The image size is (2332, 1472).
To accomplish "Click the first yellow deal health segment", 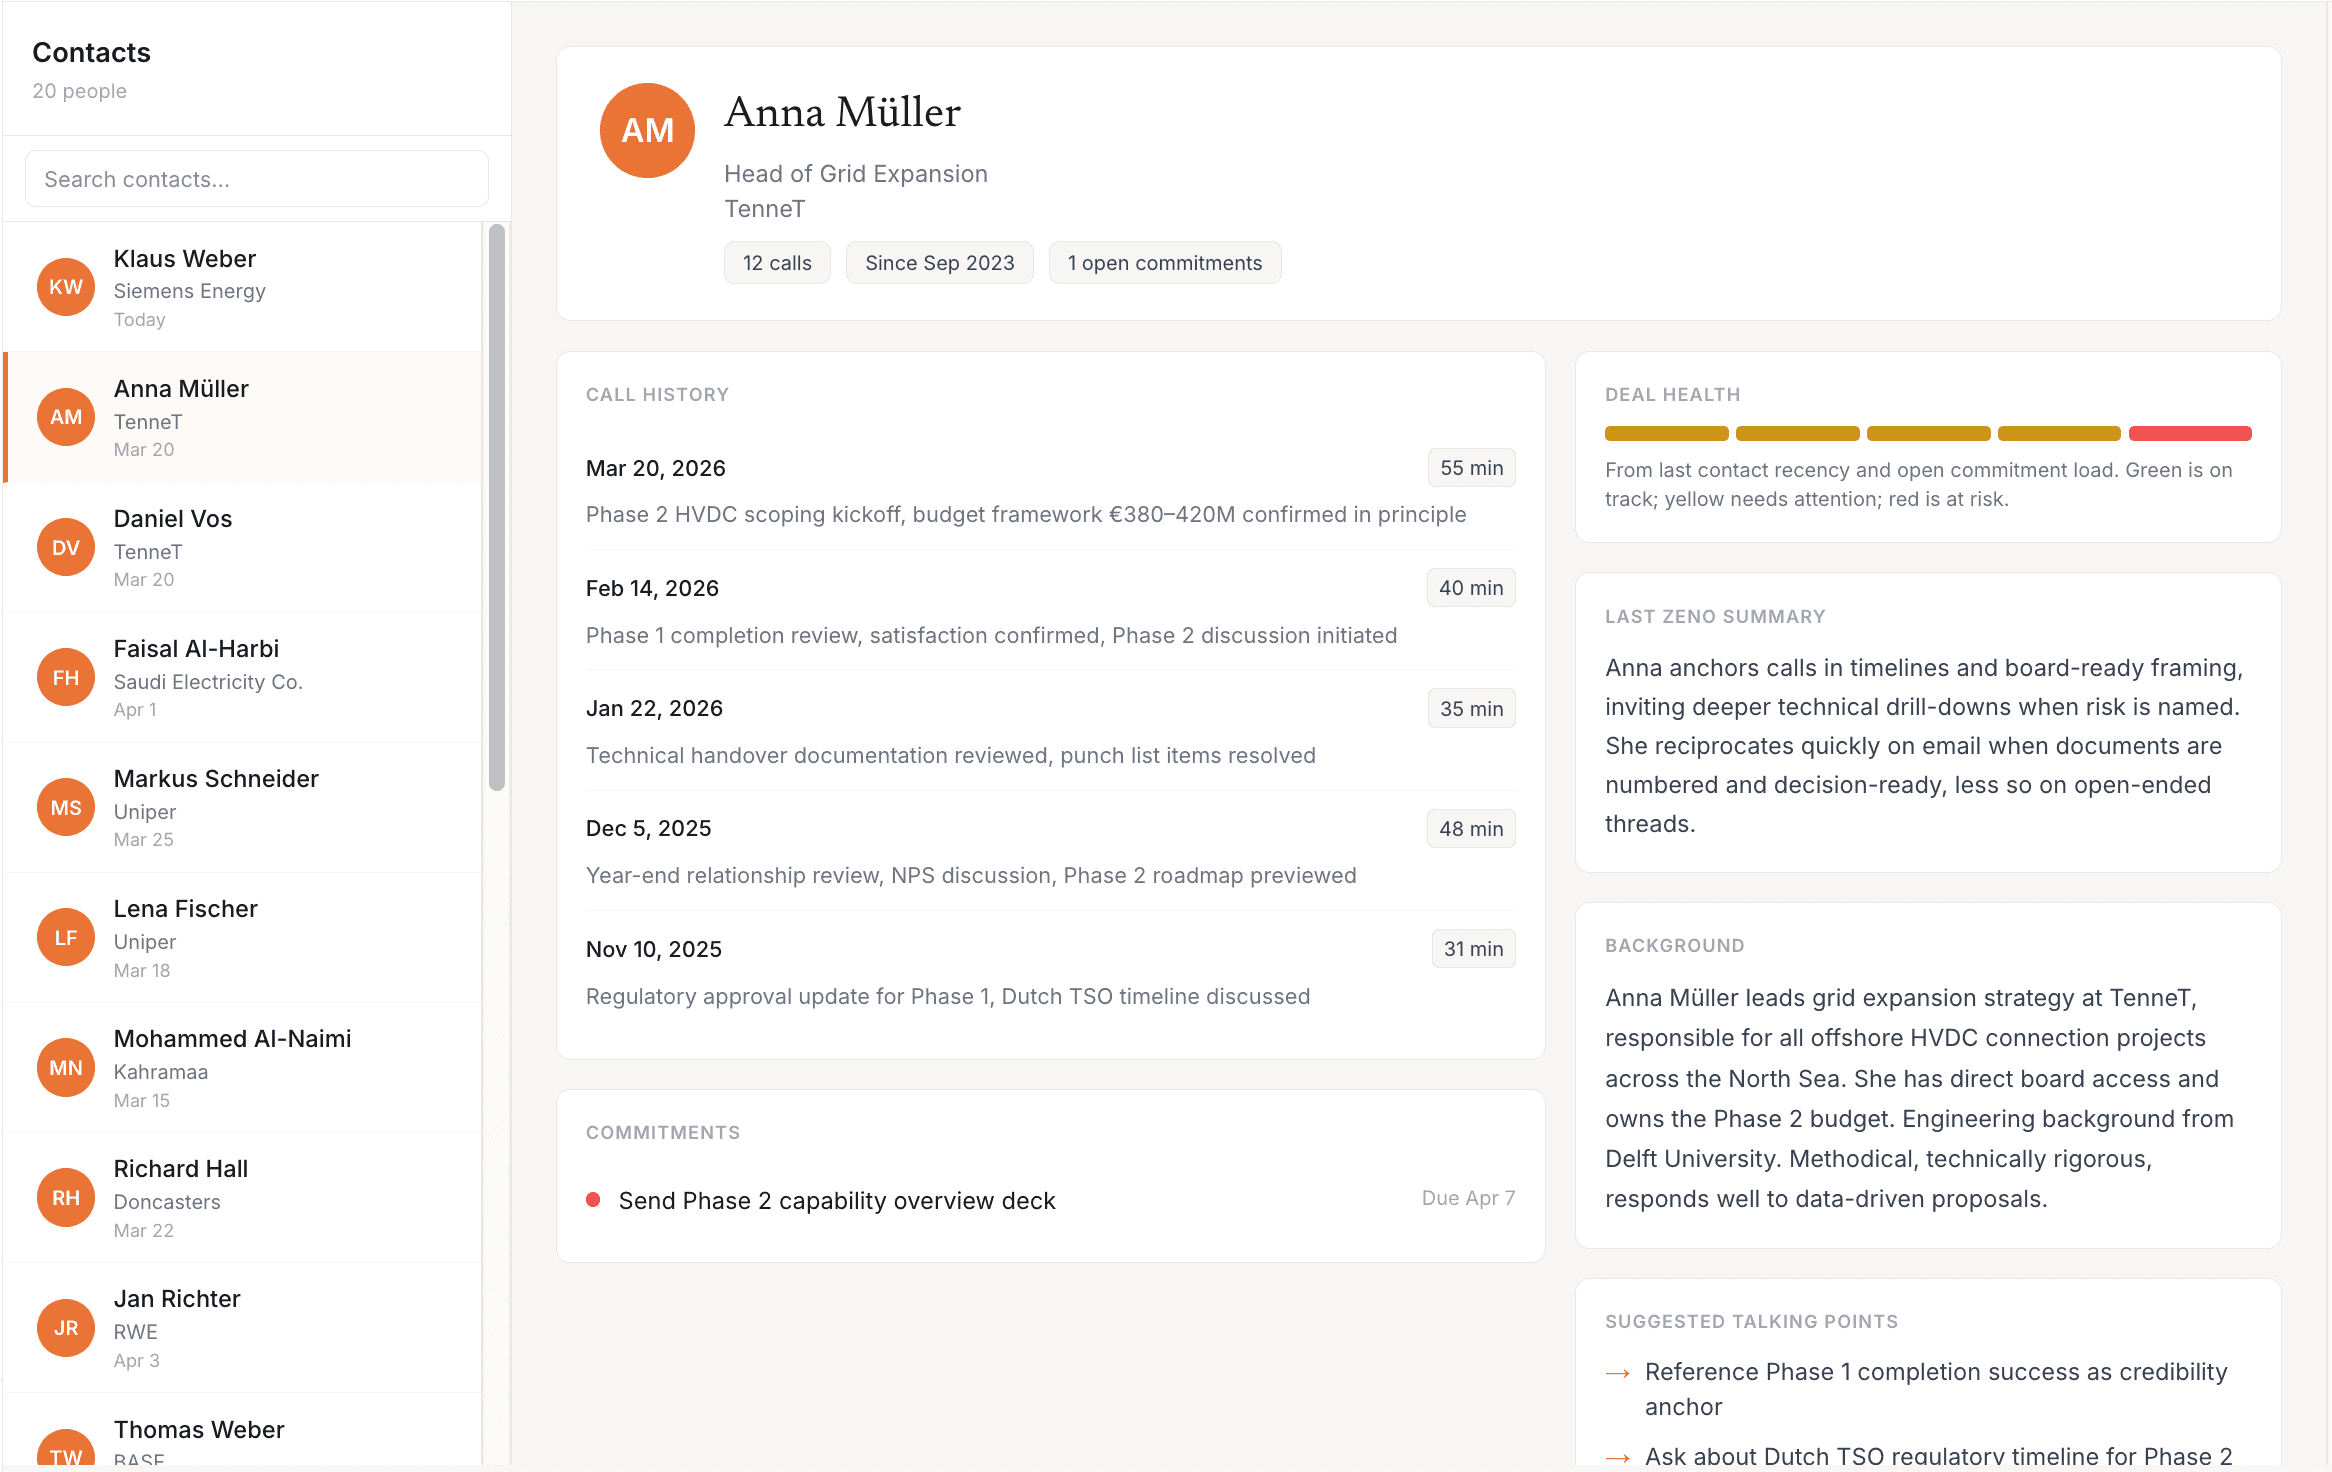I will tap(1666, 434).
